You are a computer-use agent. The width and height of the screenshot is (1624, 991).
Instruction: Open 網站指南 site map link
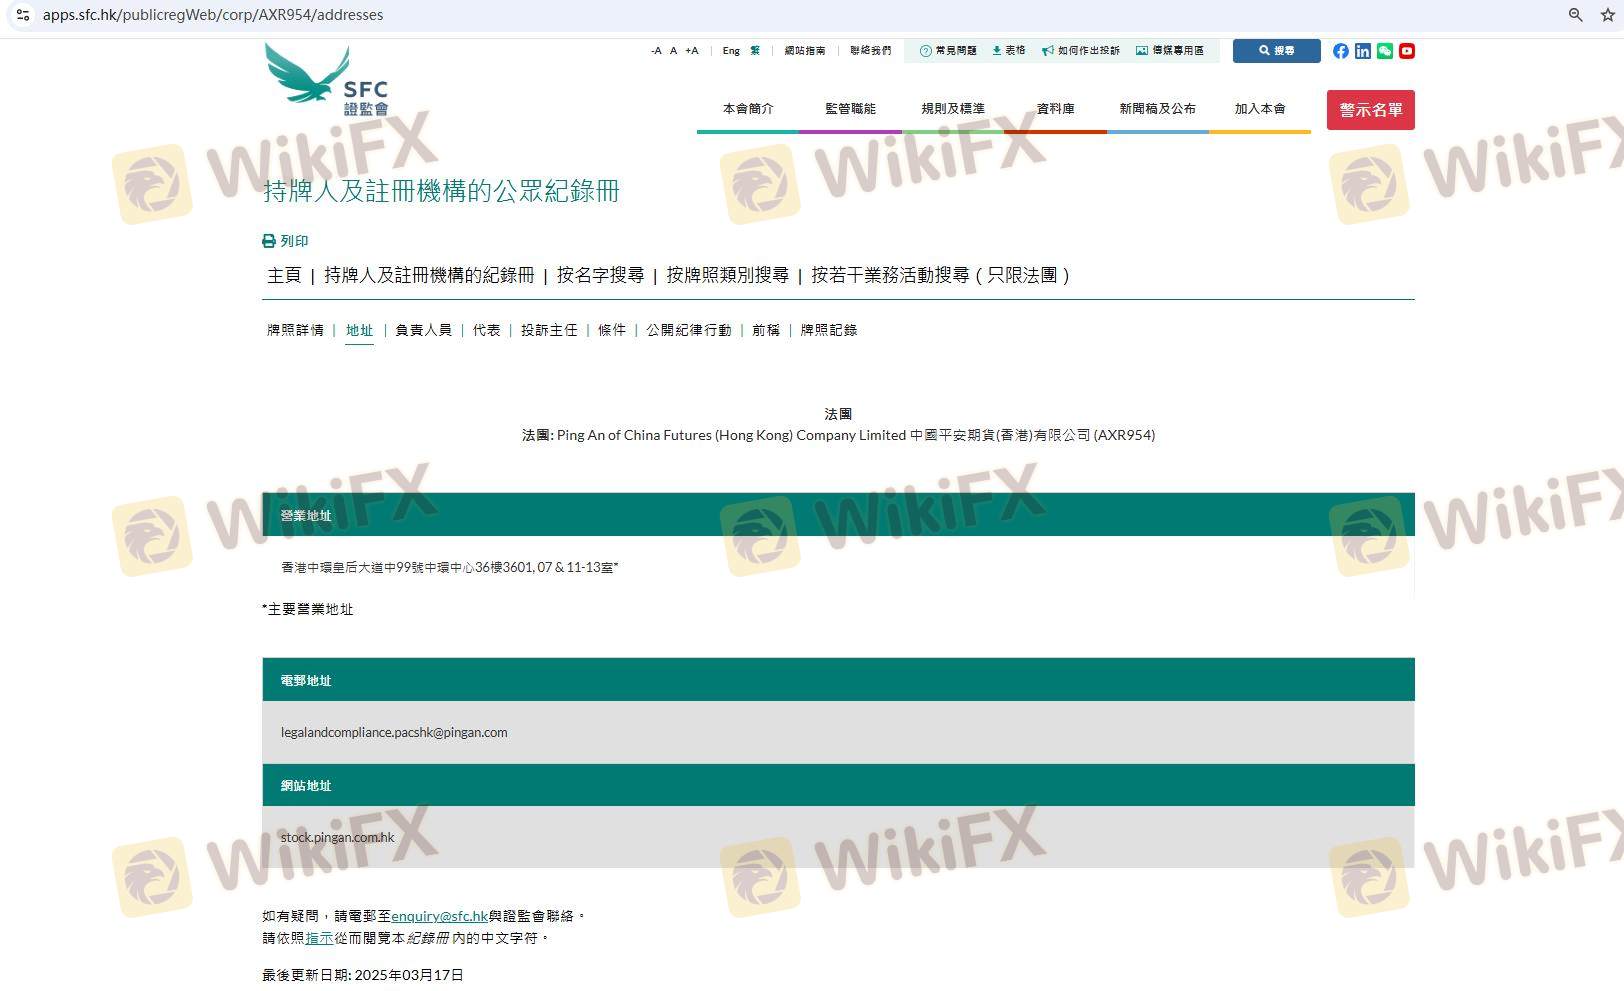click(805, 51)
